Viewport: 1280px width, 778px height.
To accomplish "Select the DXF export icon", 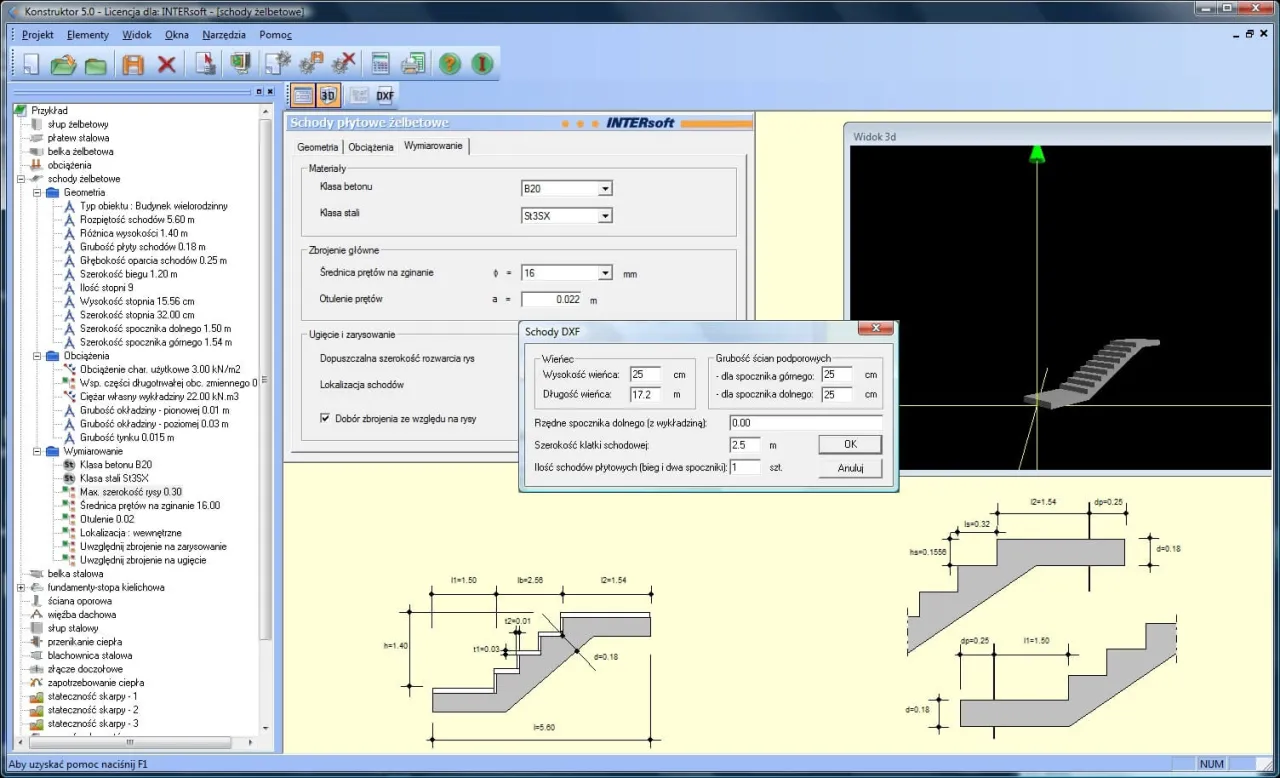I will 385,95.
